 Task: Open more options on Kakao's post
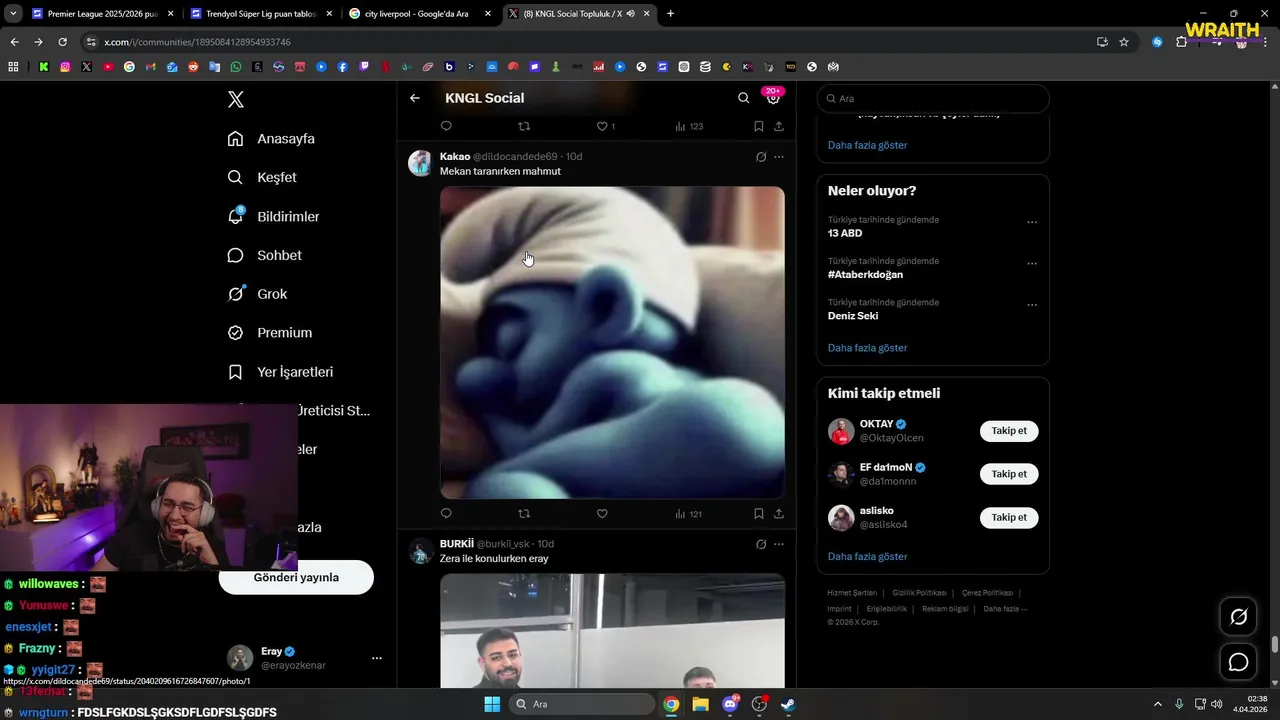(779, 157)
